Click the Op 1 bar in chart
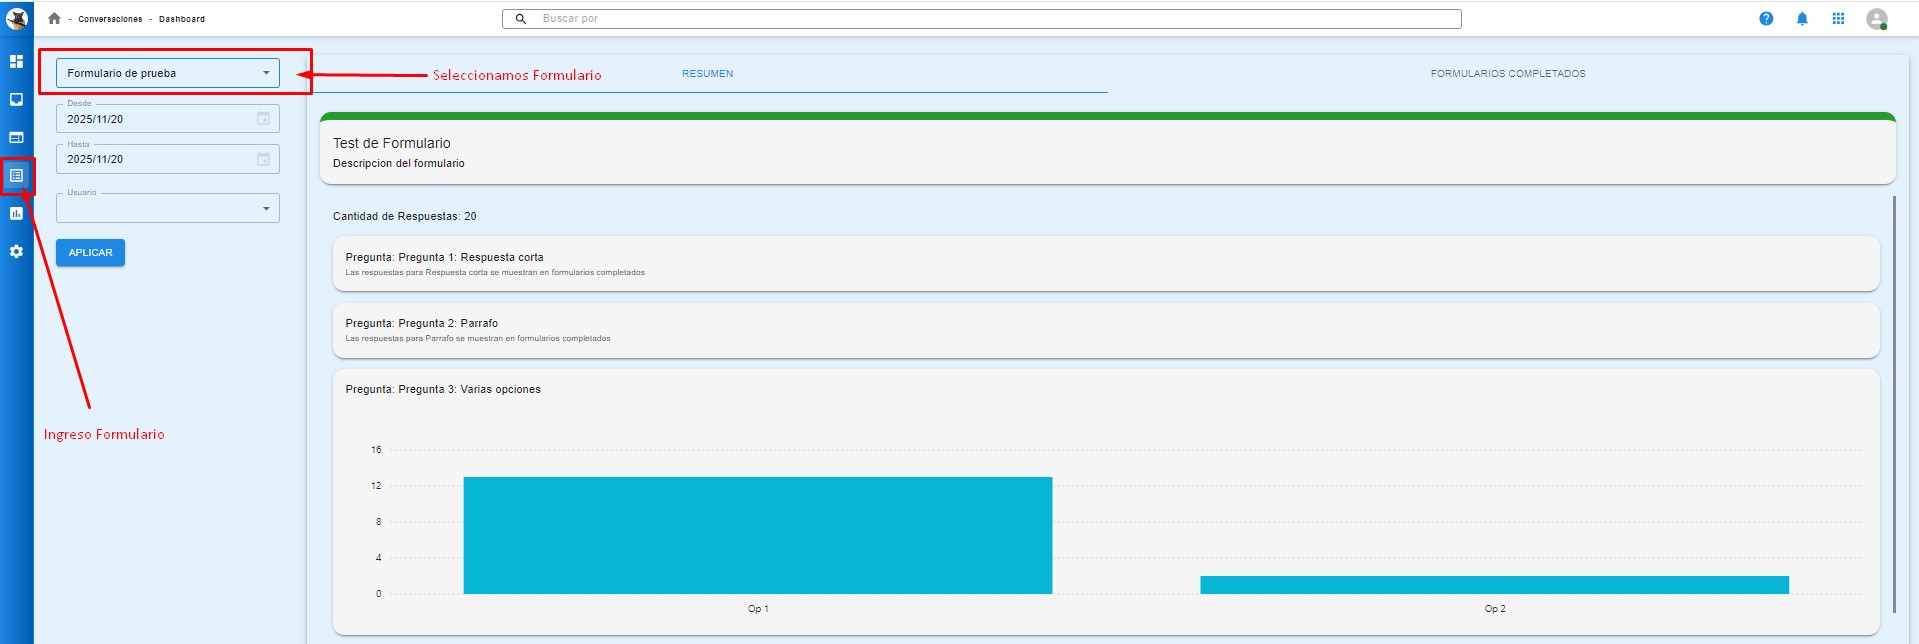The image size is (1919, 644). (757, 535)
